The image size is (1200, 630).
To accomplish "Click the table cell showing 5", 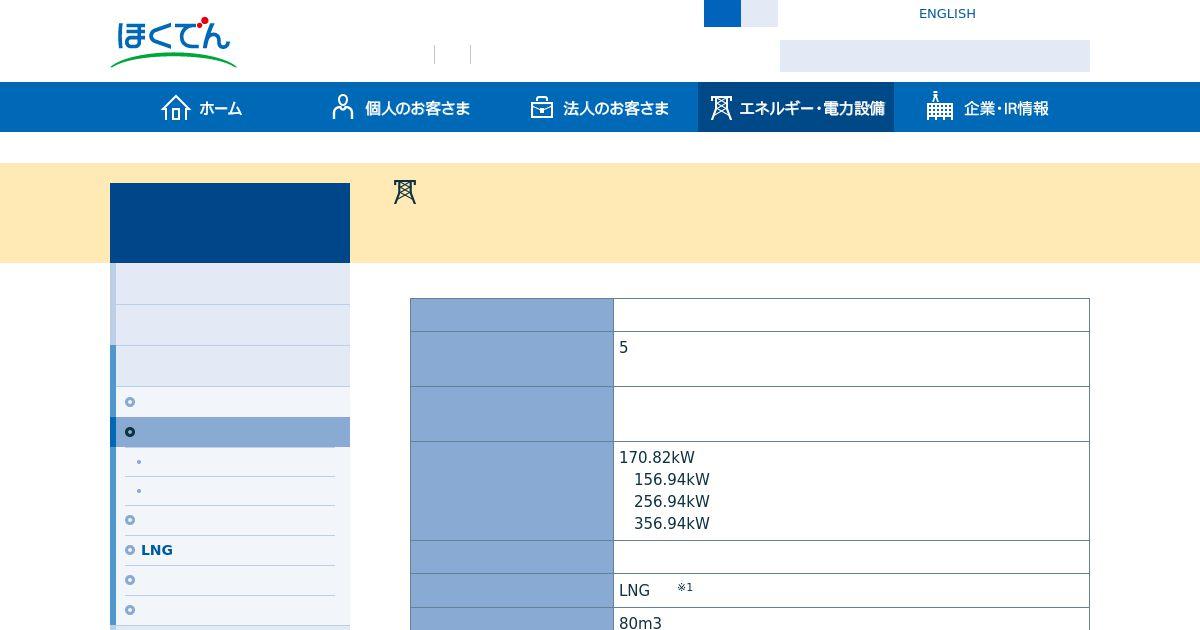I will click(851, 359).
